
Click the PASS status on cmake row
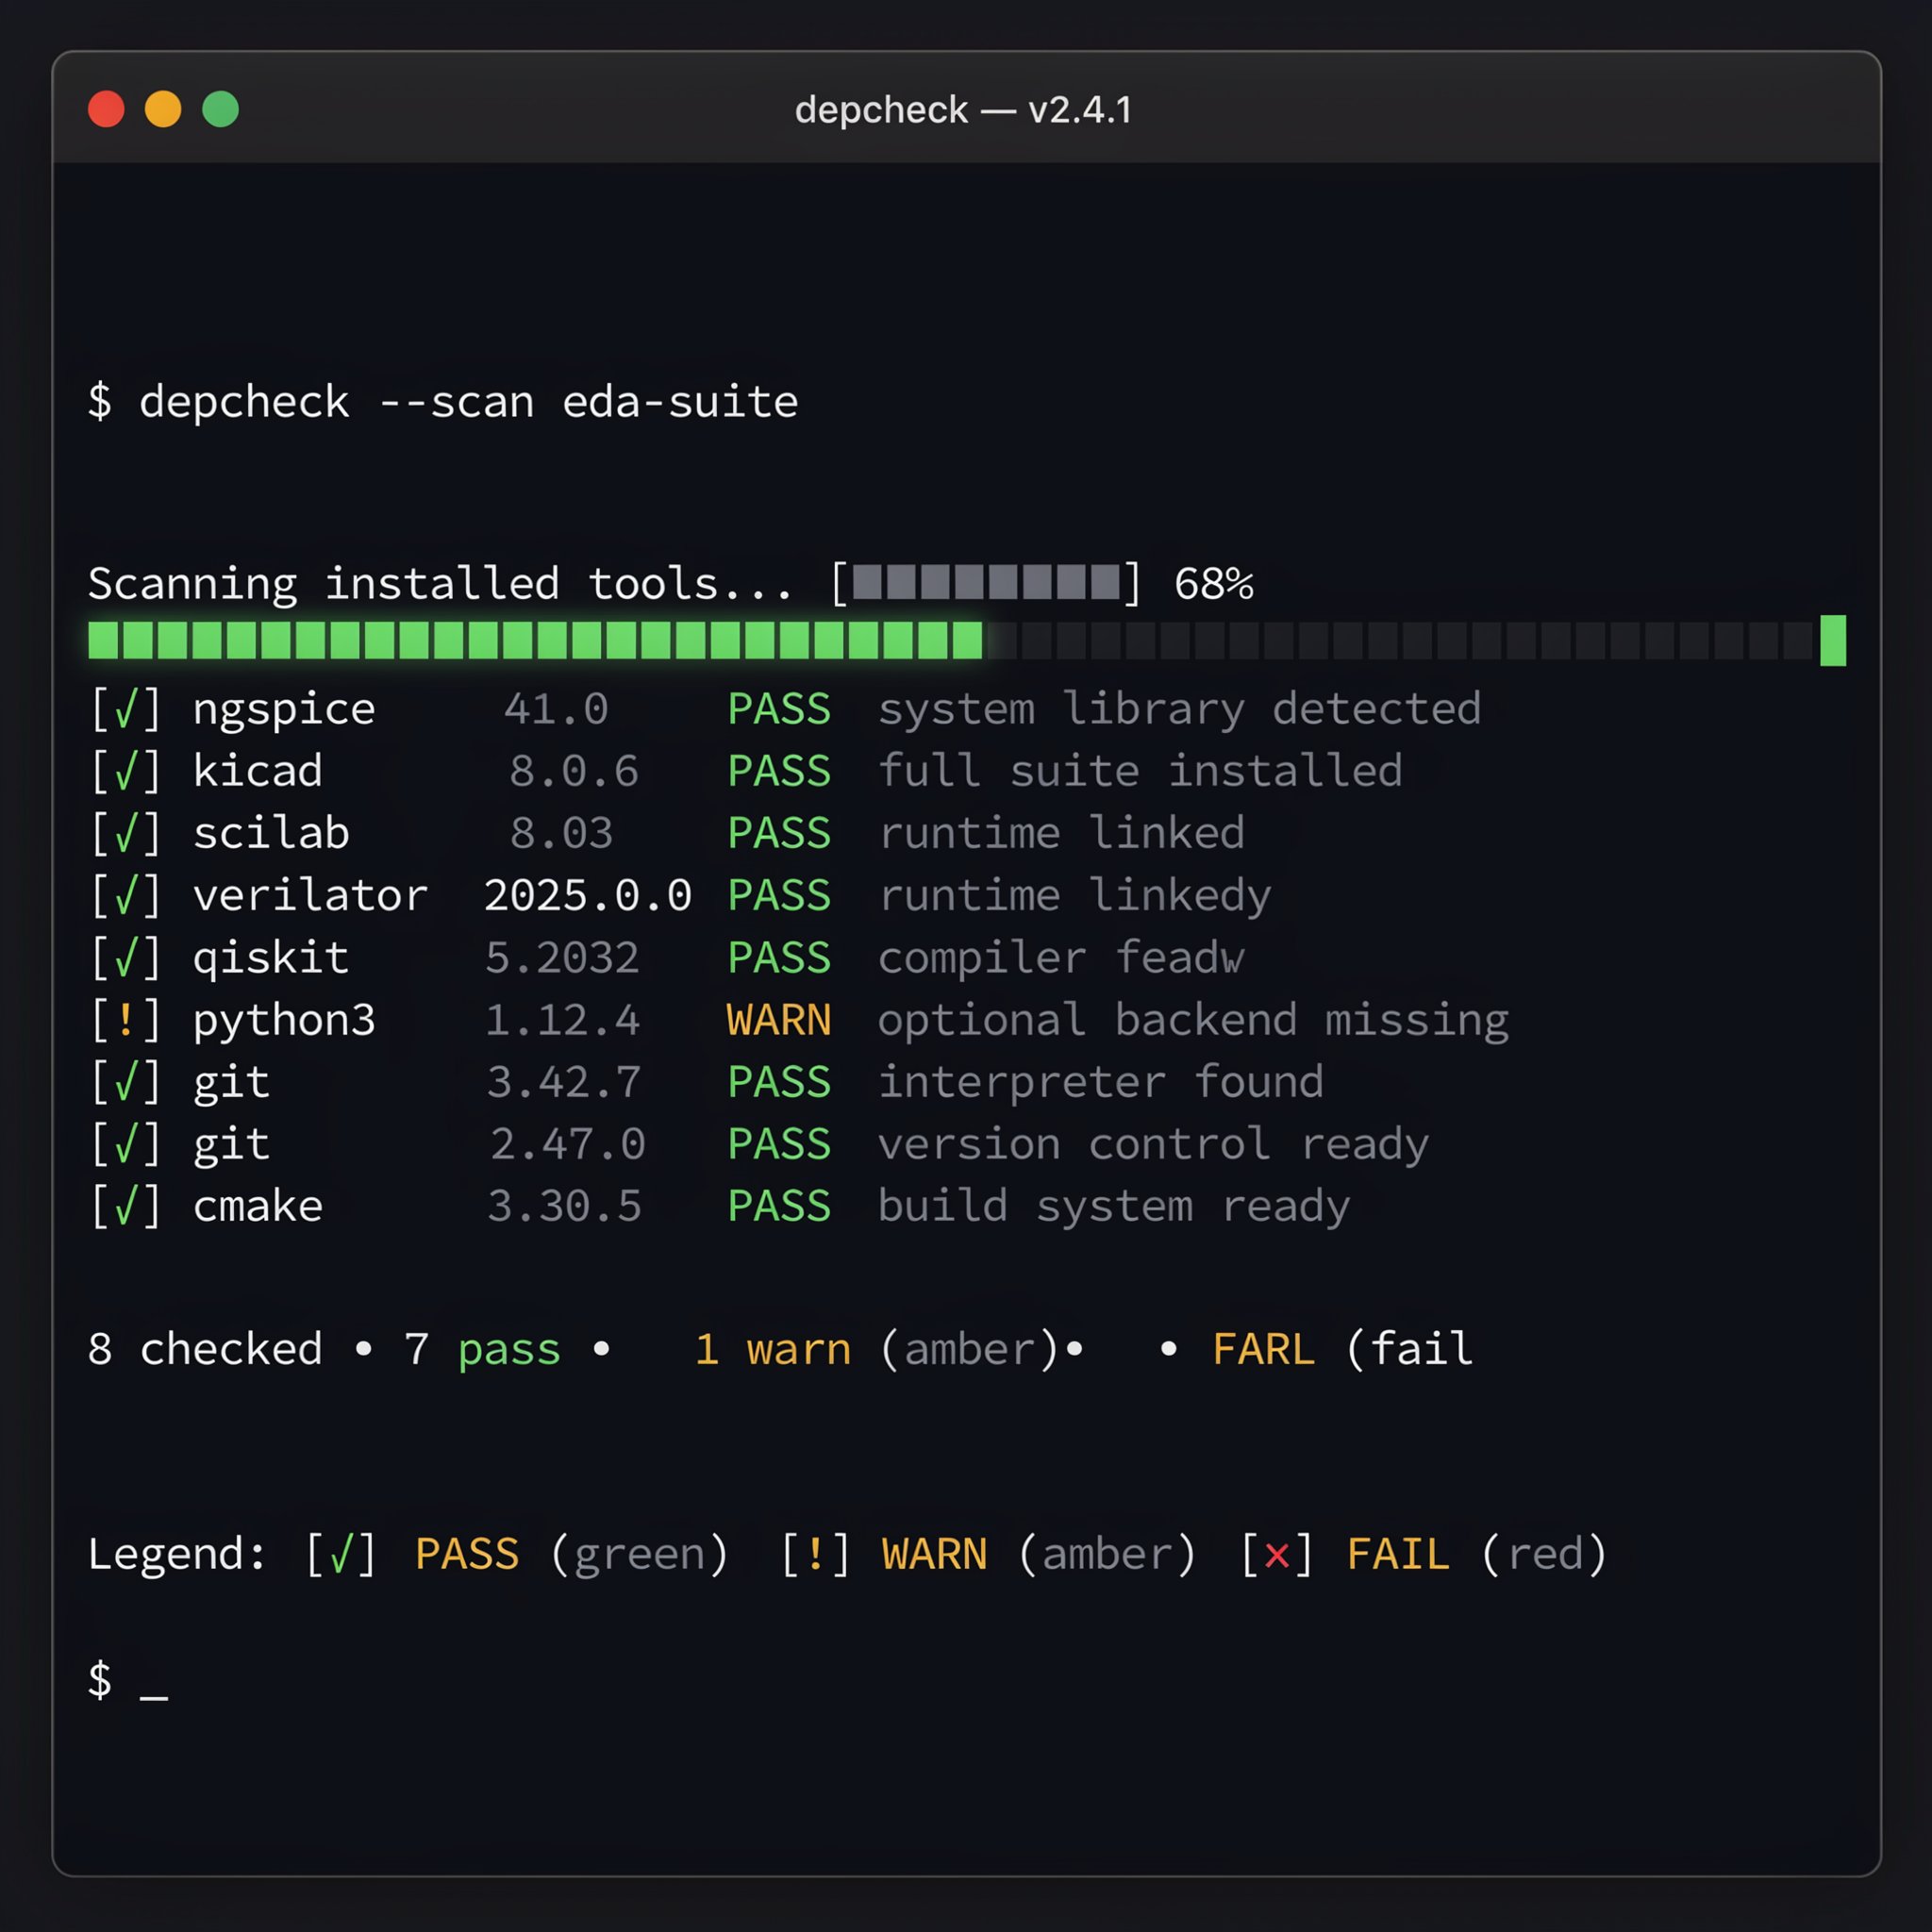779,1207
